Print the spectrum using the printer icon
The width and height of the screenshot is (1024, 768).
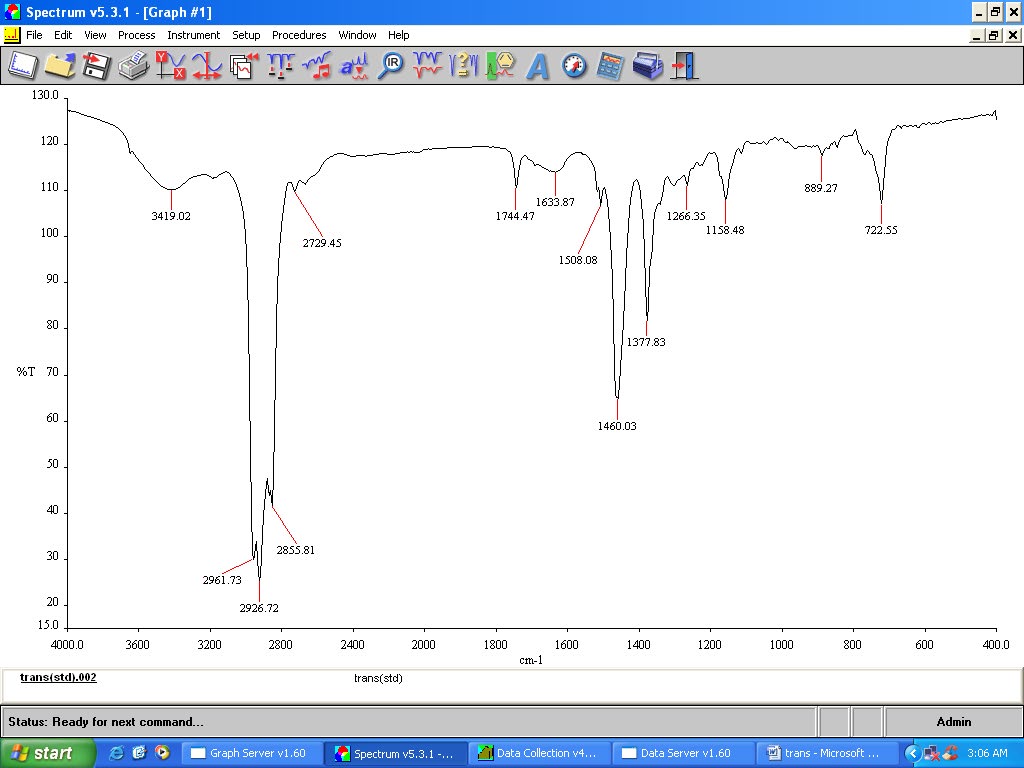tap(133, 66)
